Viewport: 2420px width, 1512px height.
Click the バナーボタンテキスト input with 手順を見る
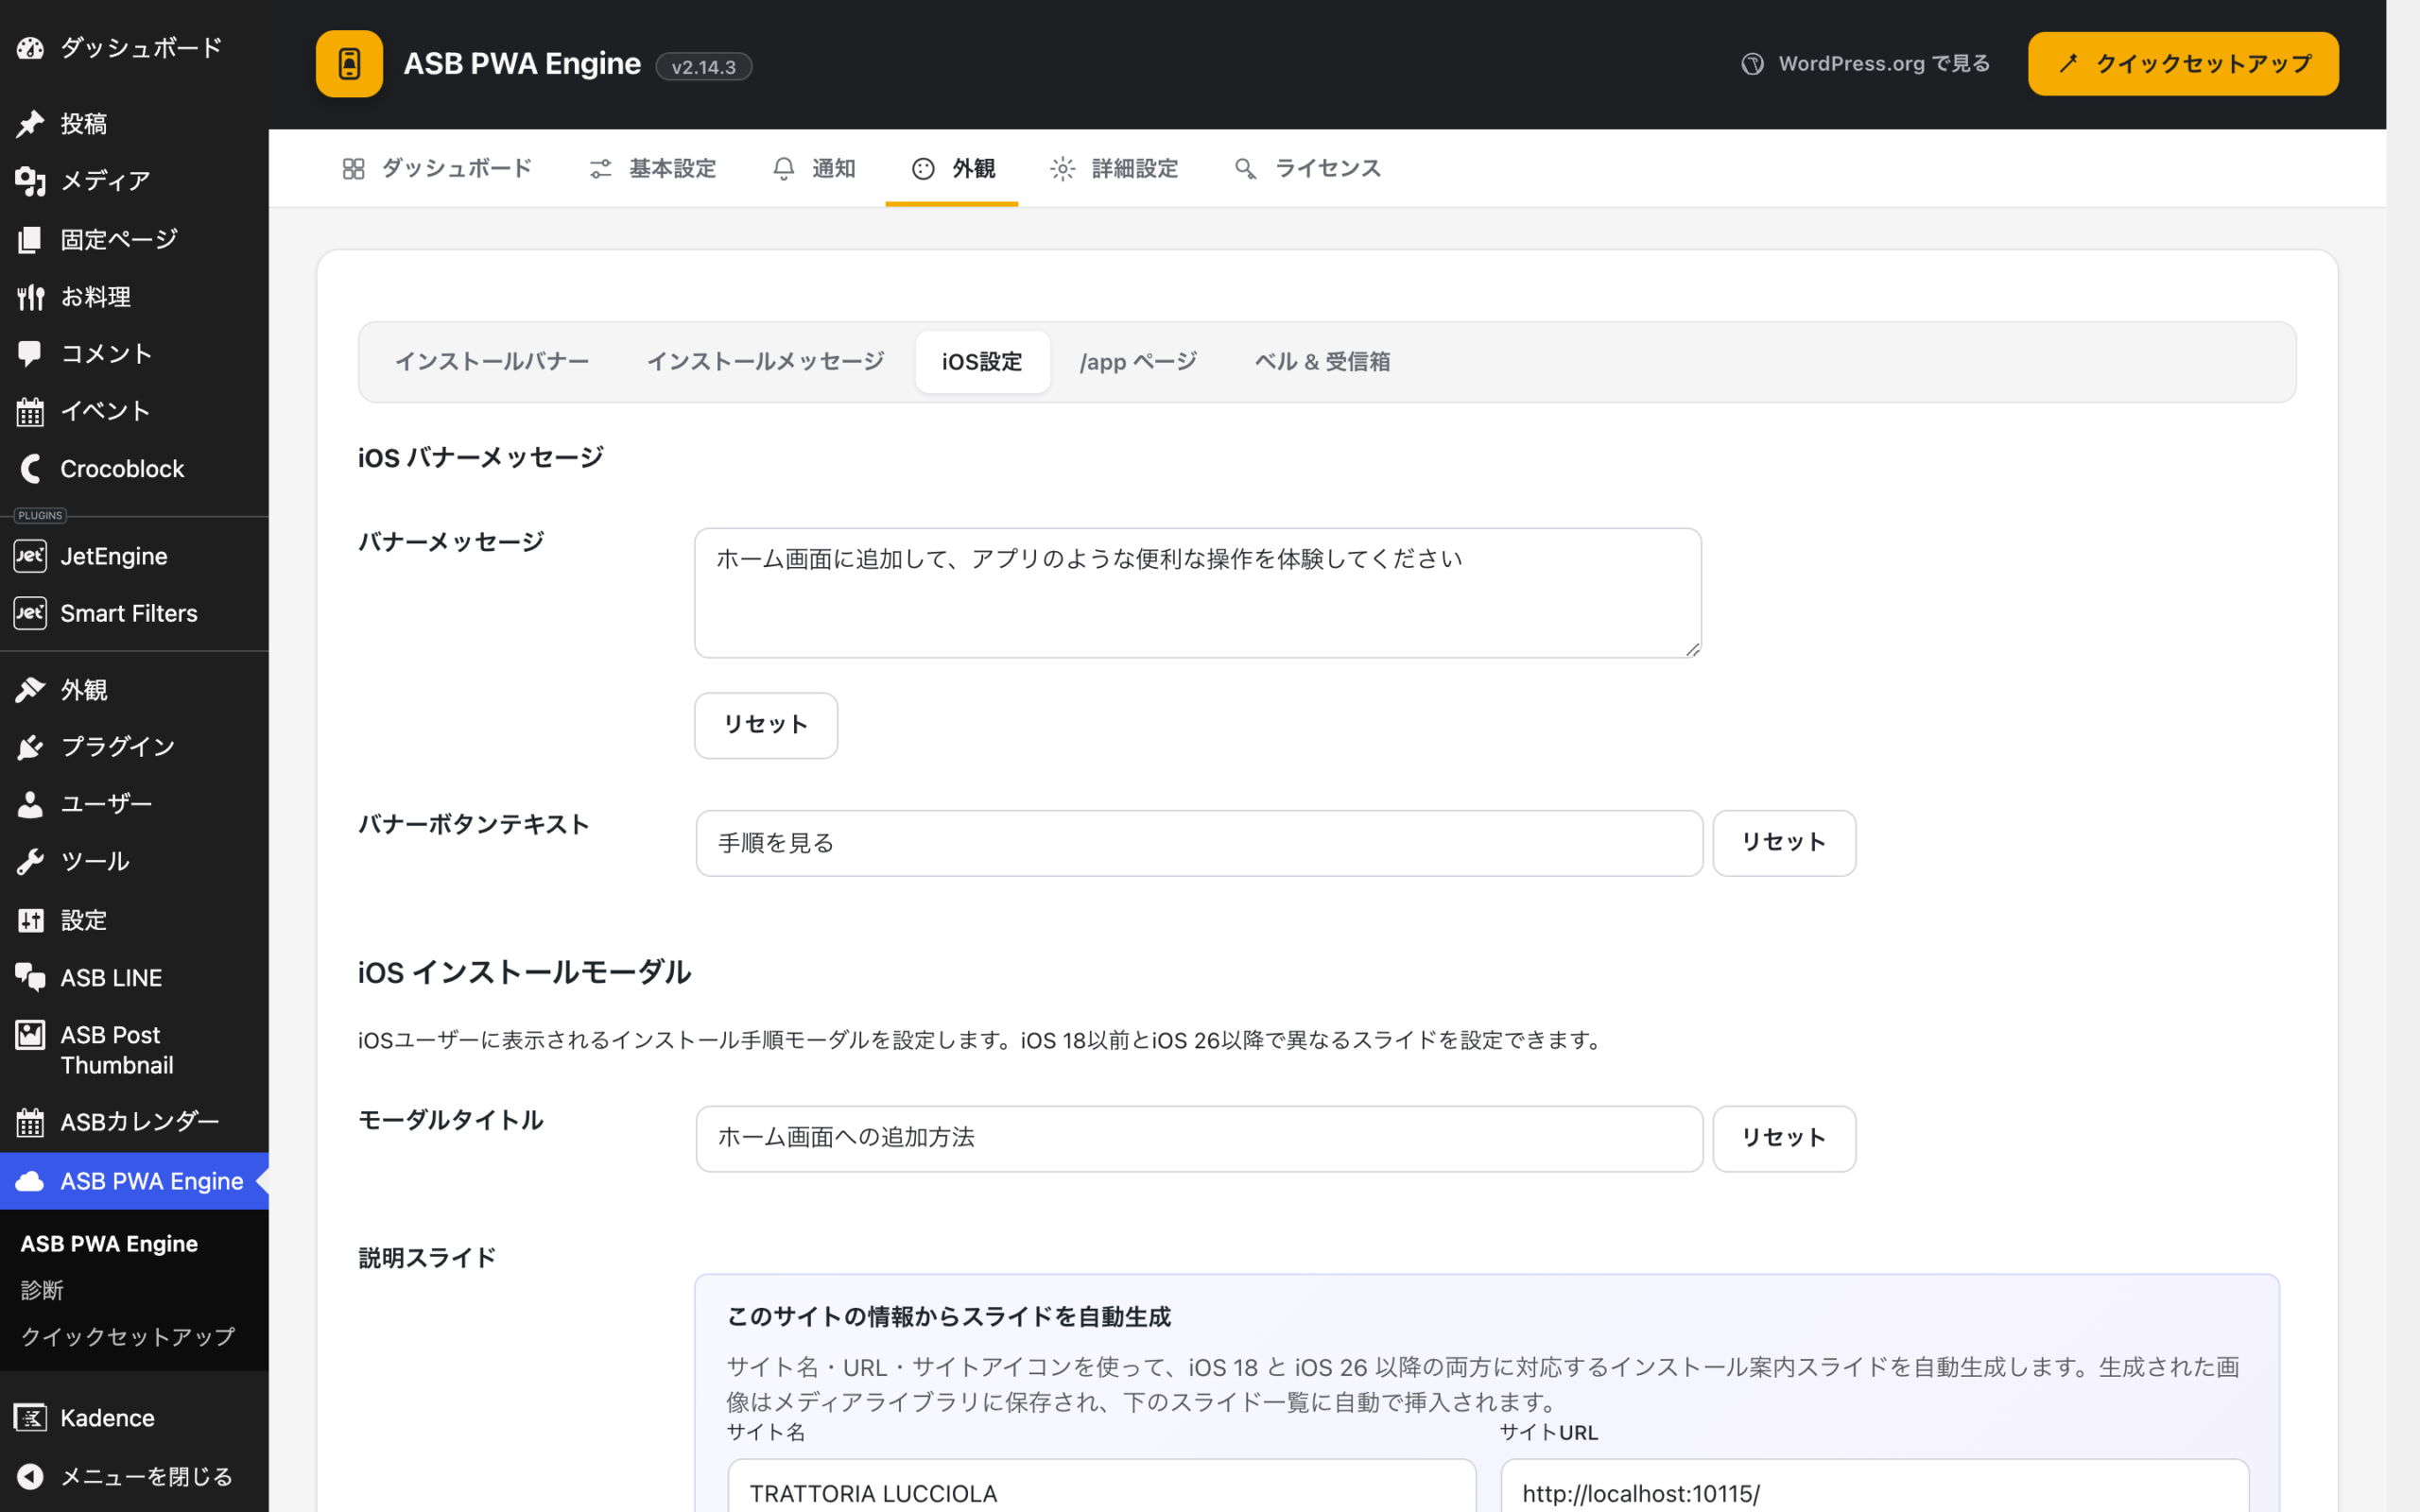1199,843
